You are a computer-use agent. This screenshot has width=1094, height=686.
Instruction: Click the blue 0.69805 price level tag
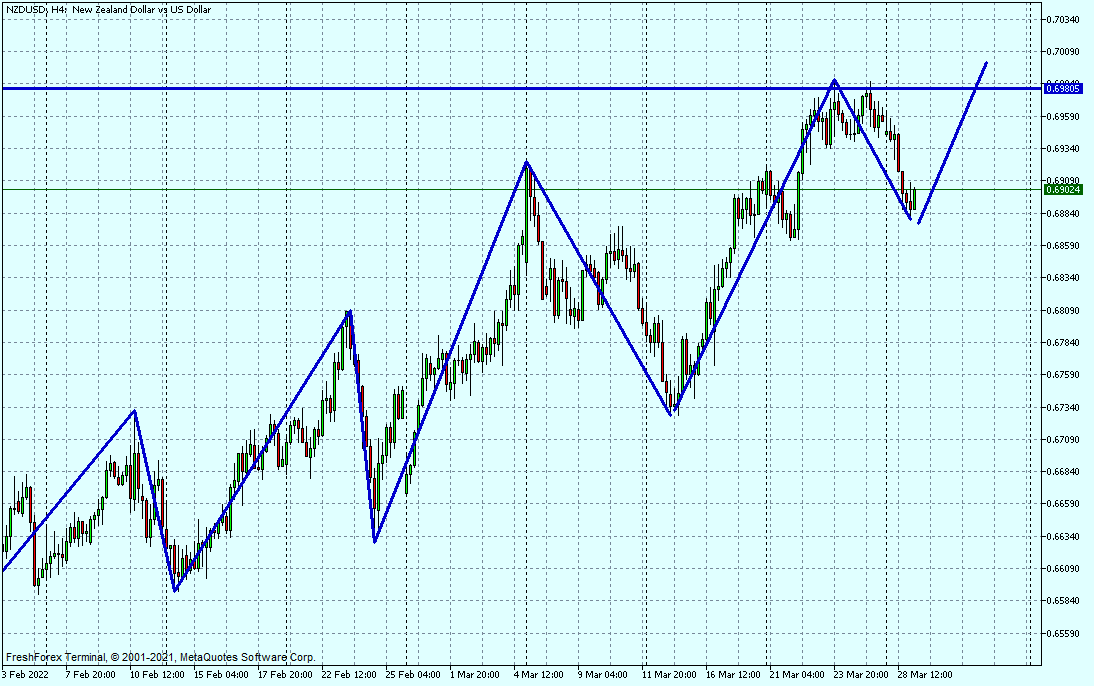pyautogui.click(x=1063, y=89)
